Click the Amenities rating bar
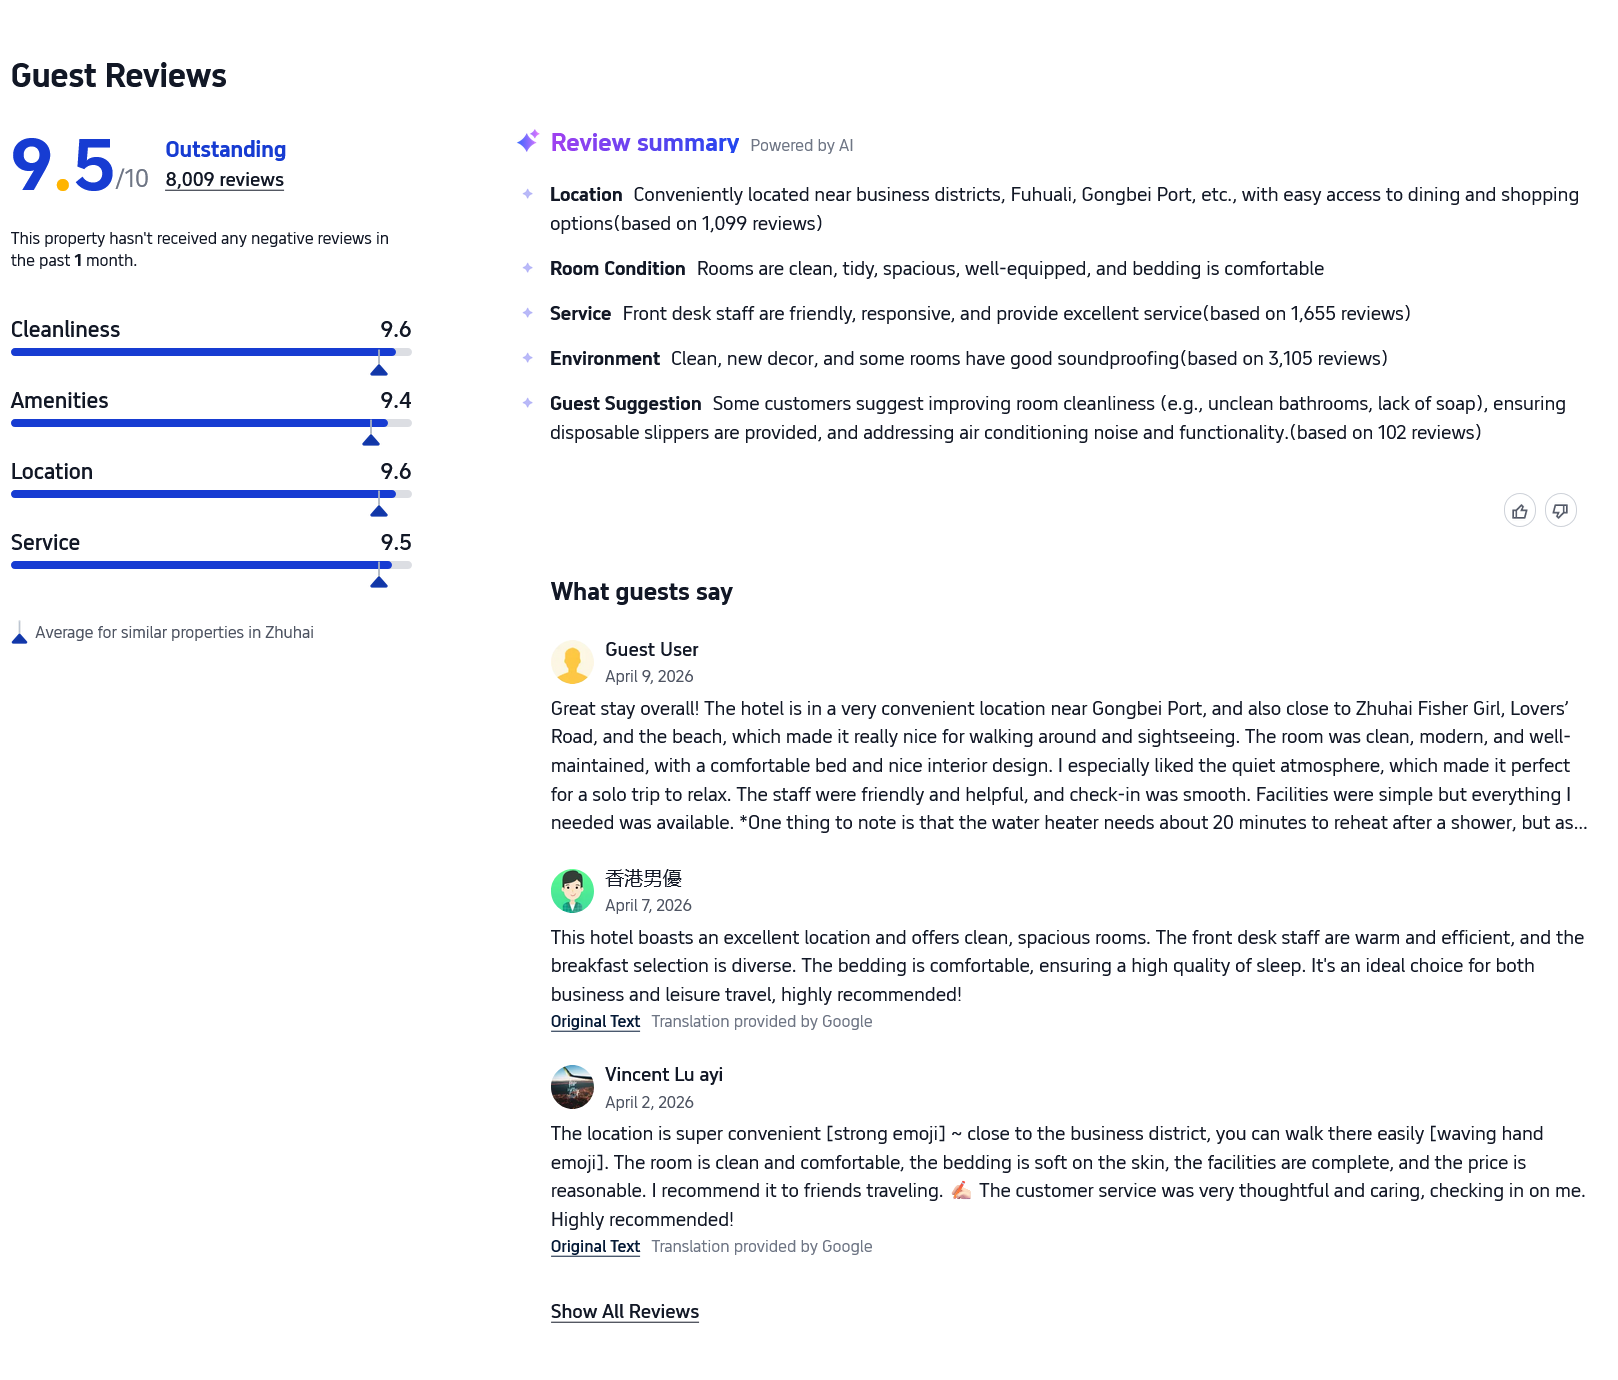This screenshot has width=1618, height=1380. coord(211,423)
